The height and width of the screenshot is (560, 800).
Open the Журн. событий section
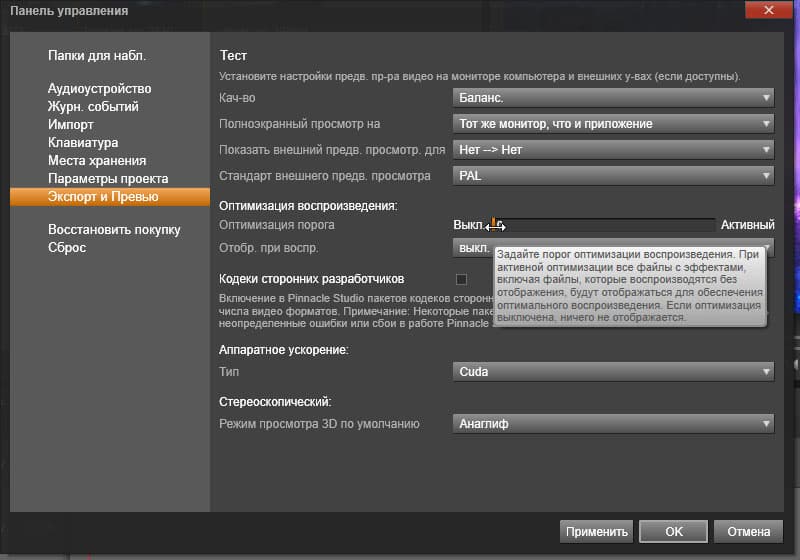(x=93, y=107)
